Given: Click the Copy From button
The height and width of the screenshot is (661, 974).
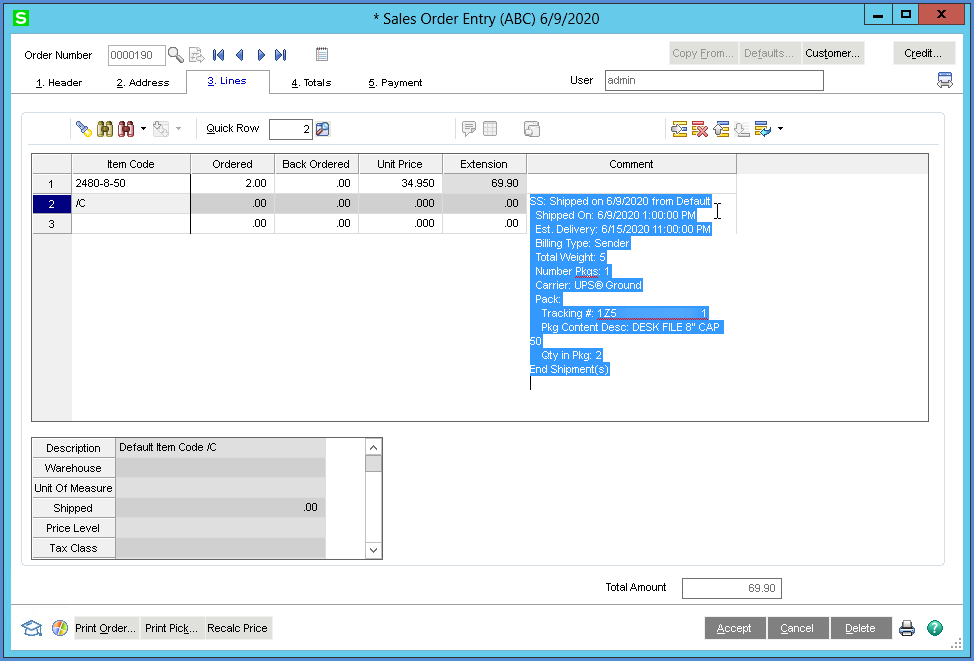Looking at the screenshot, I should [703, 53].
